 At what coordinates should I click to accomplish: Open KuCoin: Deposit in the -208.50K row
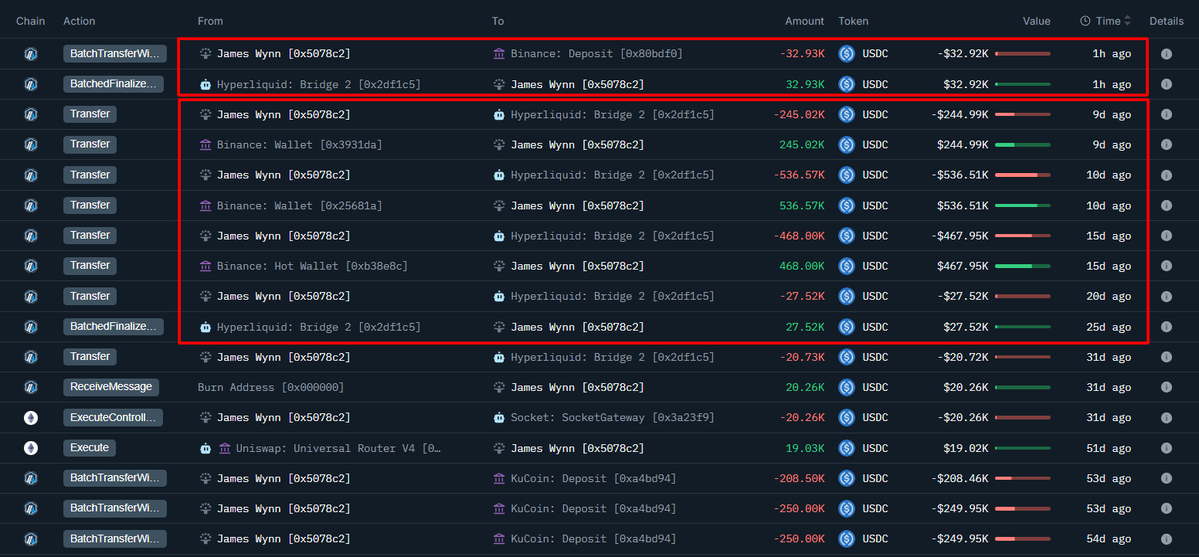tap(593, 478)
